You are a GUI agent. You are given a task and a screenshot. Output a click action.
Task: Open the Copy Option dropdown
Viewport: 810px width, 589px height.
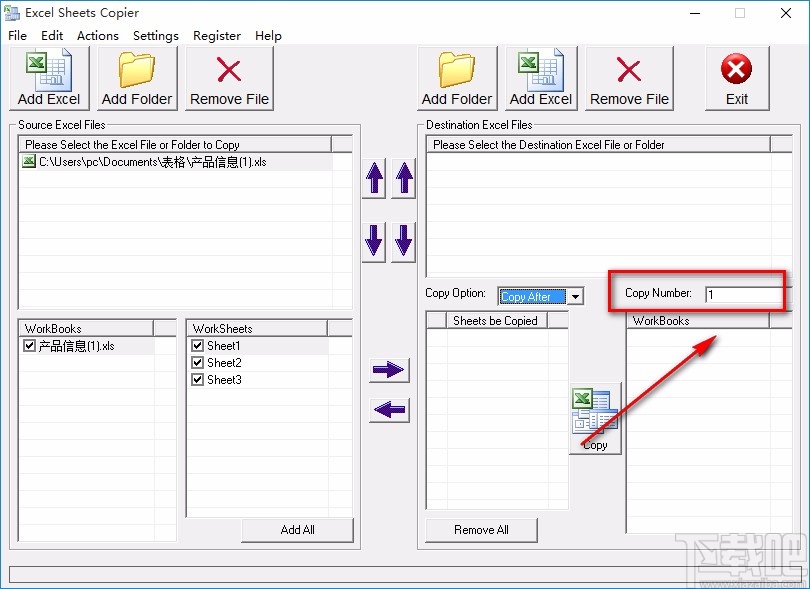tap(577, 296)
